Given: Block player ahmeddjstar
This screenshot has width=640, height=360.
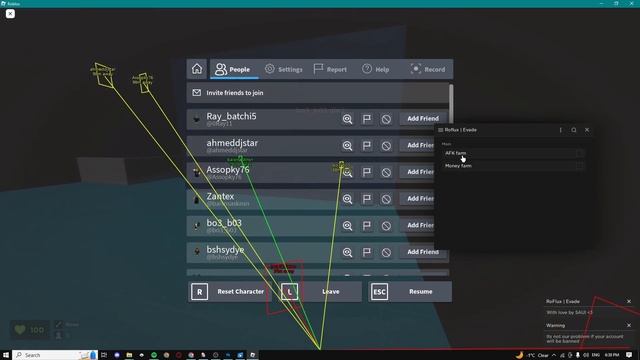Looking at the screenshot, I should point(386,145).
